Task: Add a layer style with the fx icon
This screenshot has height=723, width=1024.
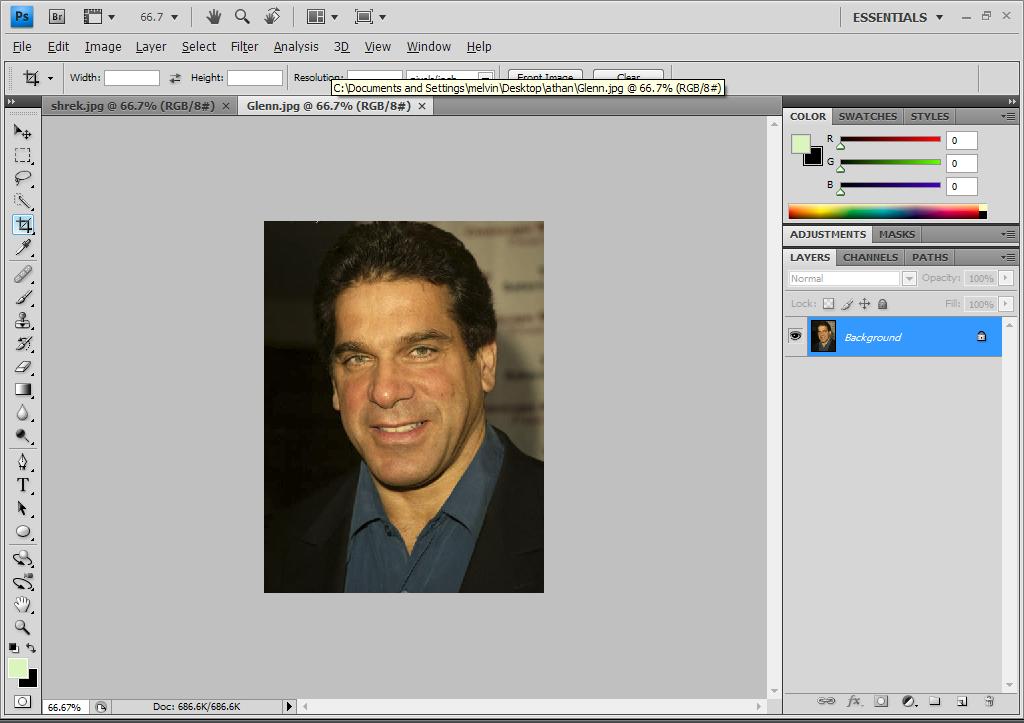Action: pyautogui.click(x=854, y=701)
